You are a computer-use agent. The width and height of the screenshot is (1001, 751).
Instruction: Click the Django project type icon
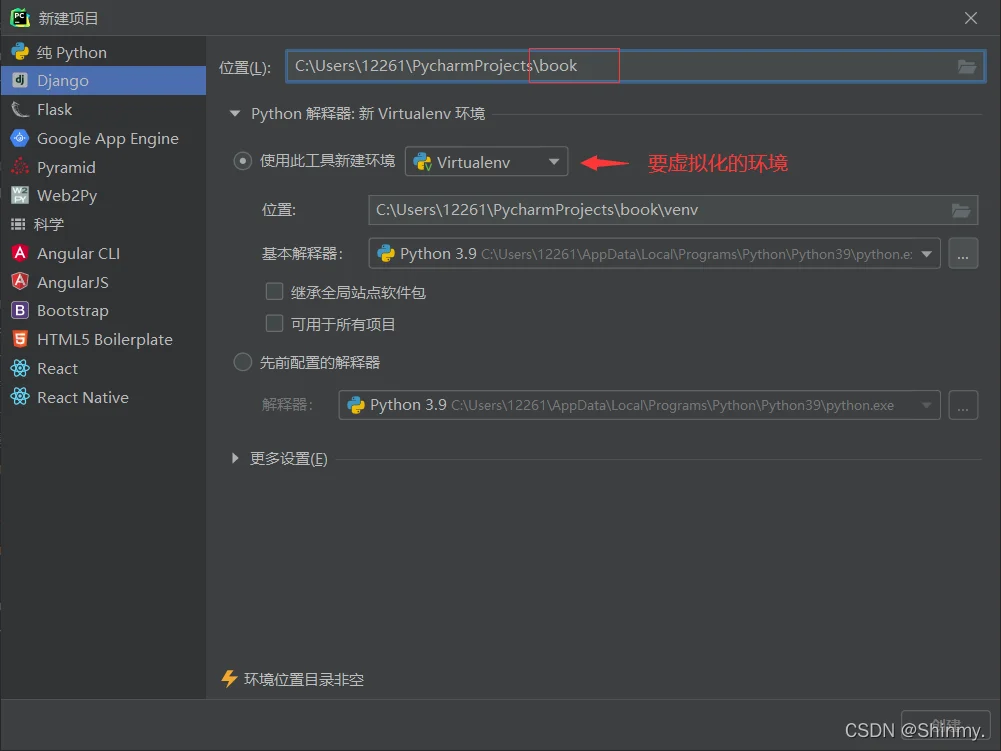point(20,80)
